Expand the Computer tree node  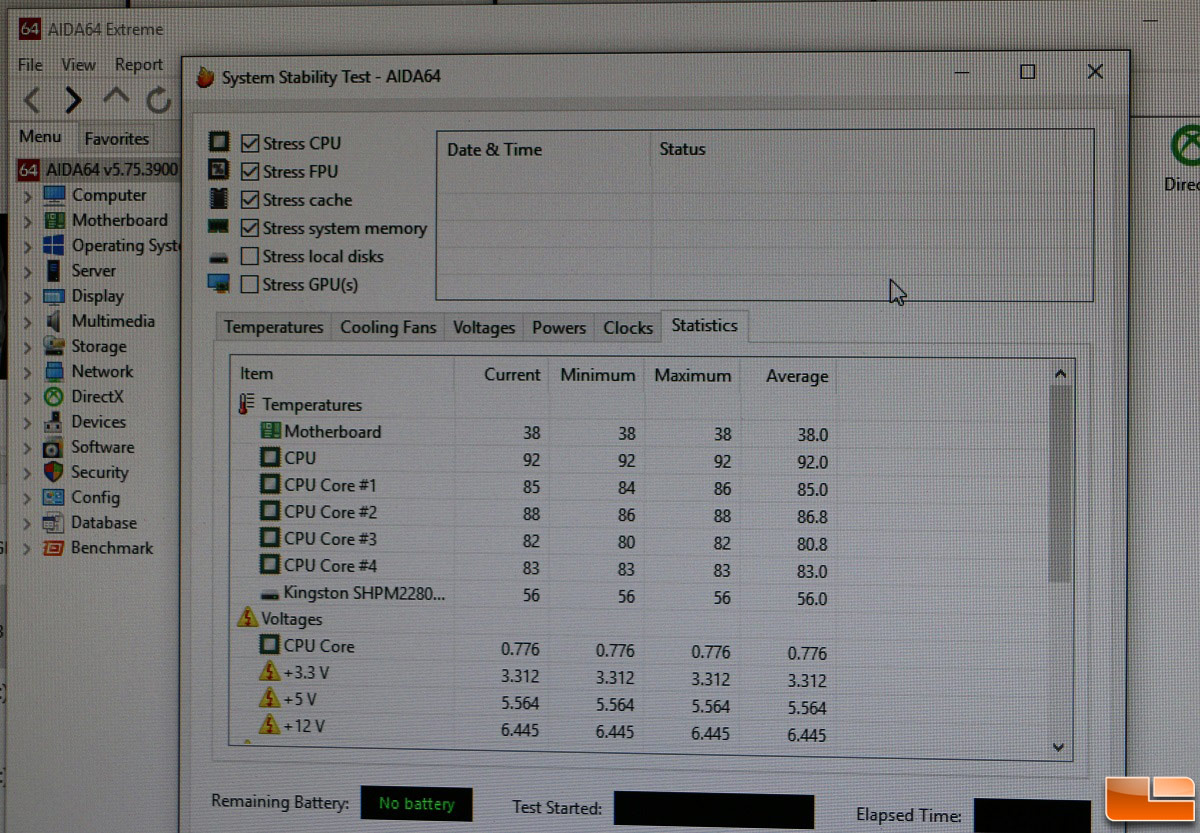click(x=28, y=195)
